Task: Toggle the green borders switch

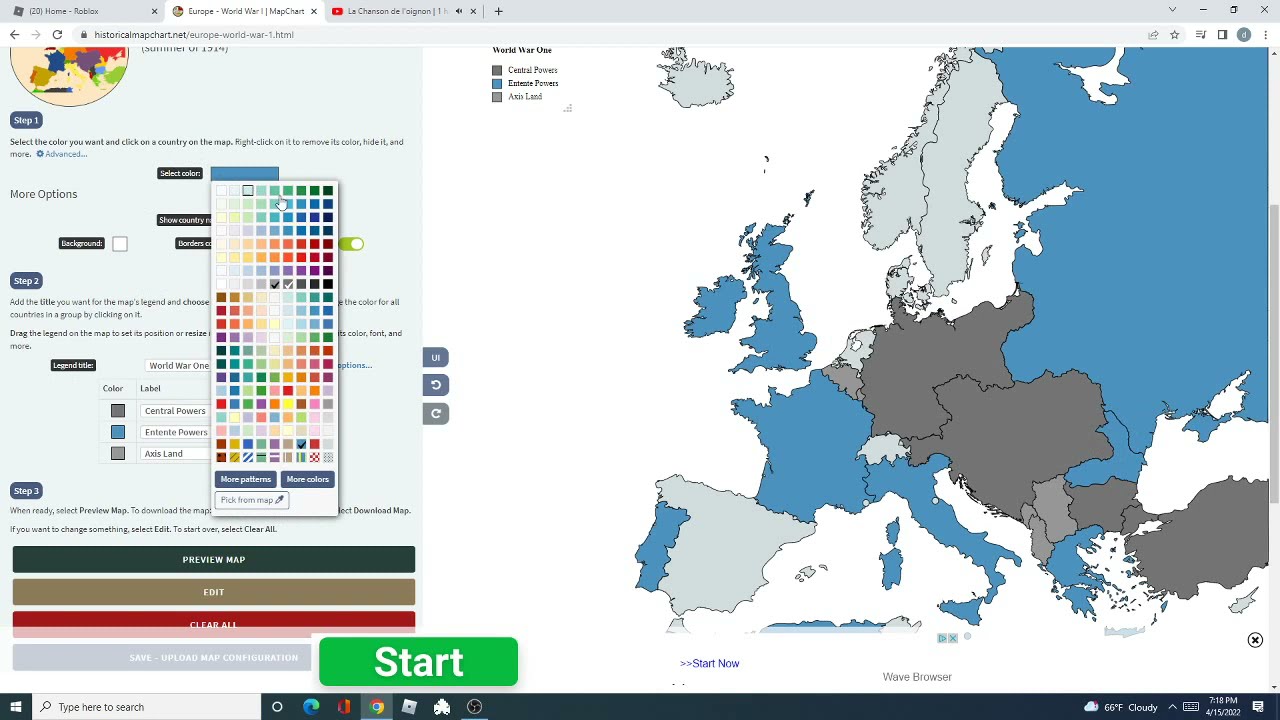Action: click(352, 244)
